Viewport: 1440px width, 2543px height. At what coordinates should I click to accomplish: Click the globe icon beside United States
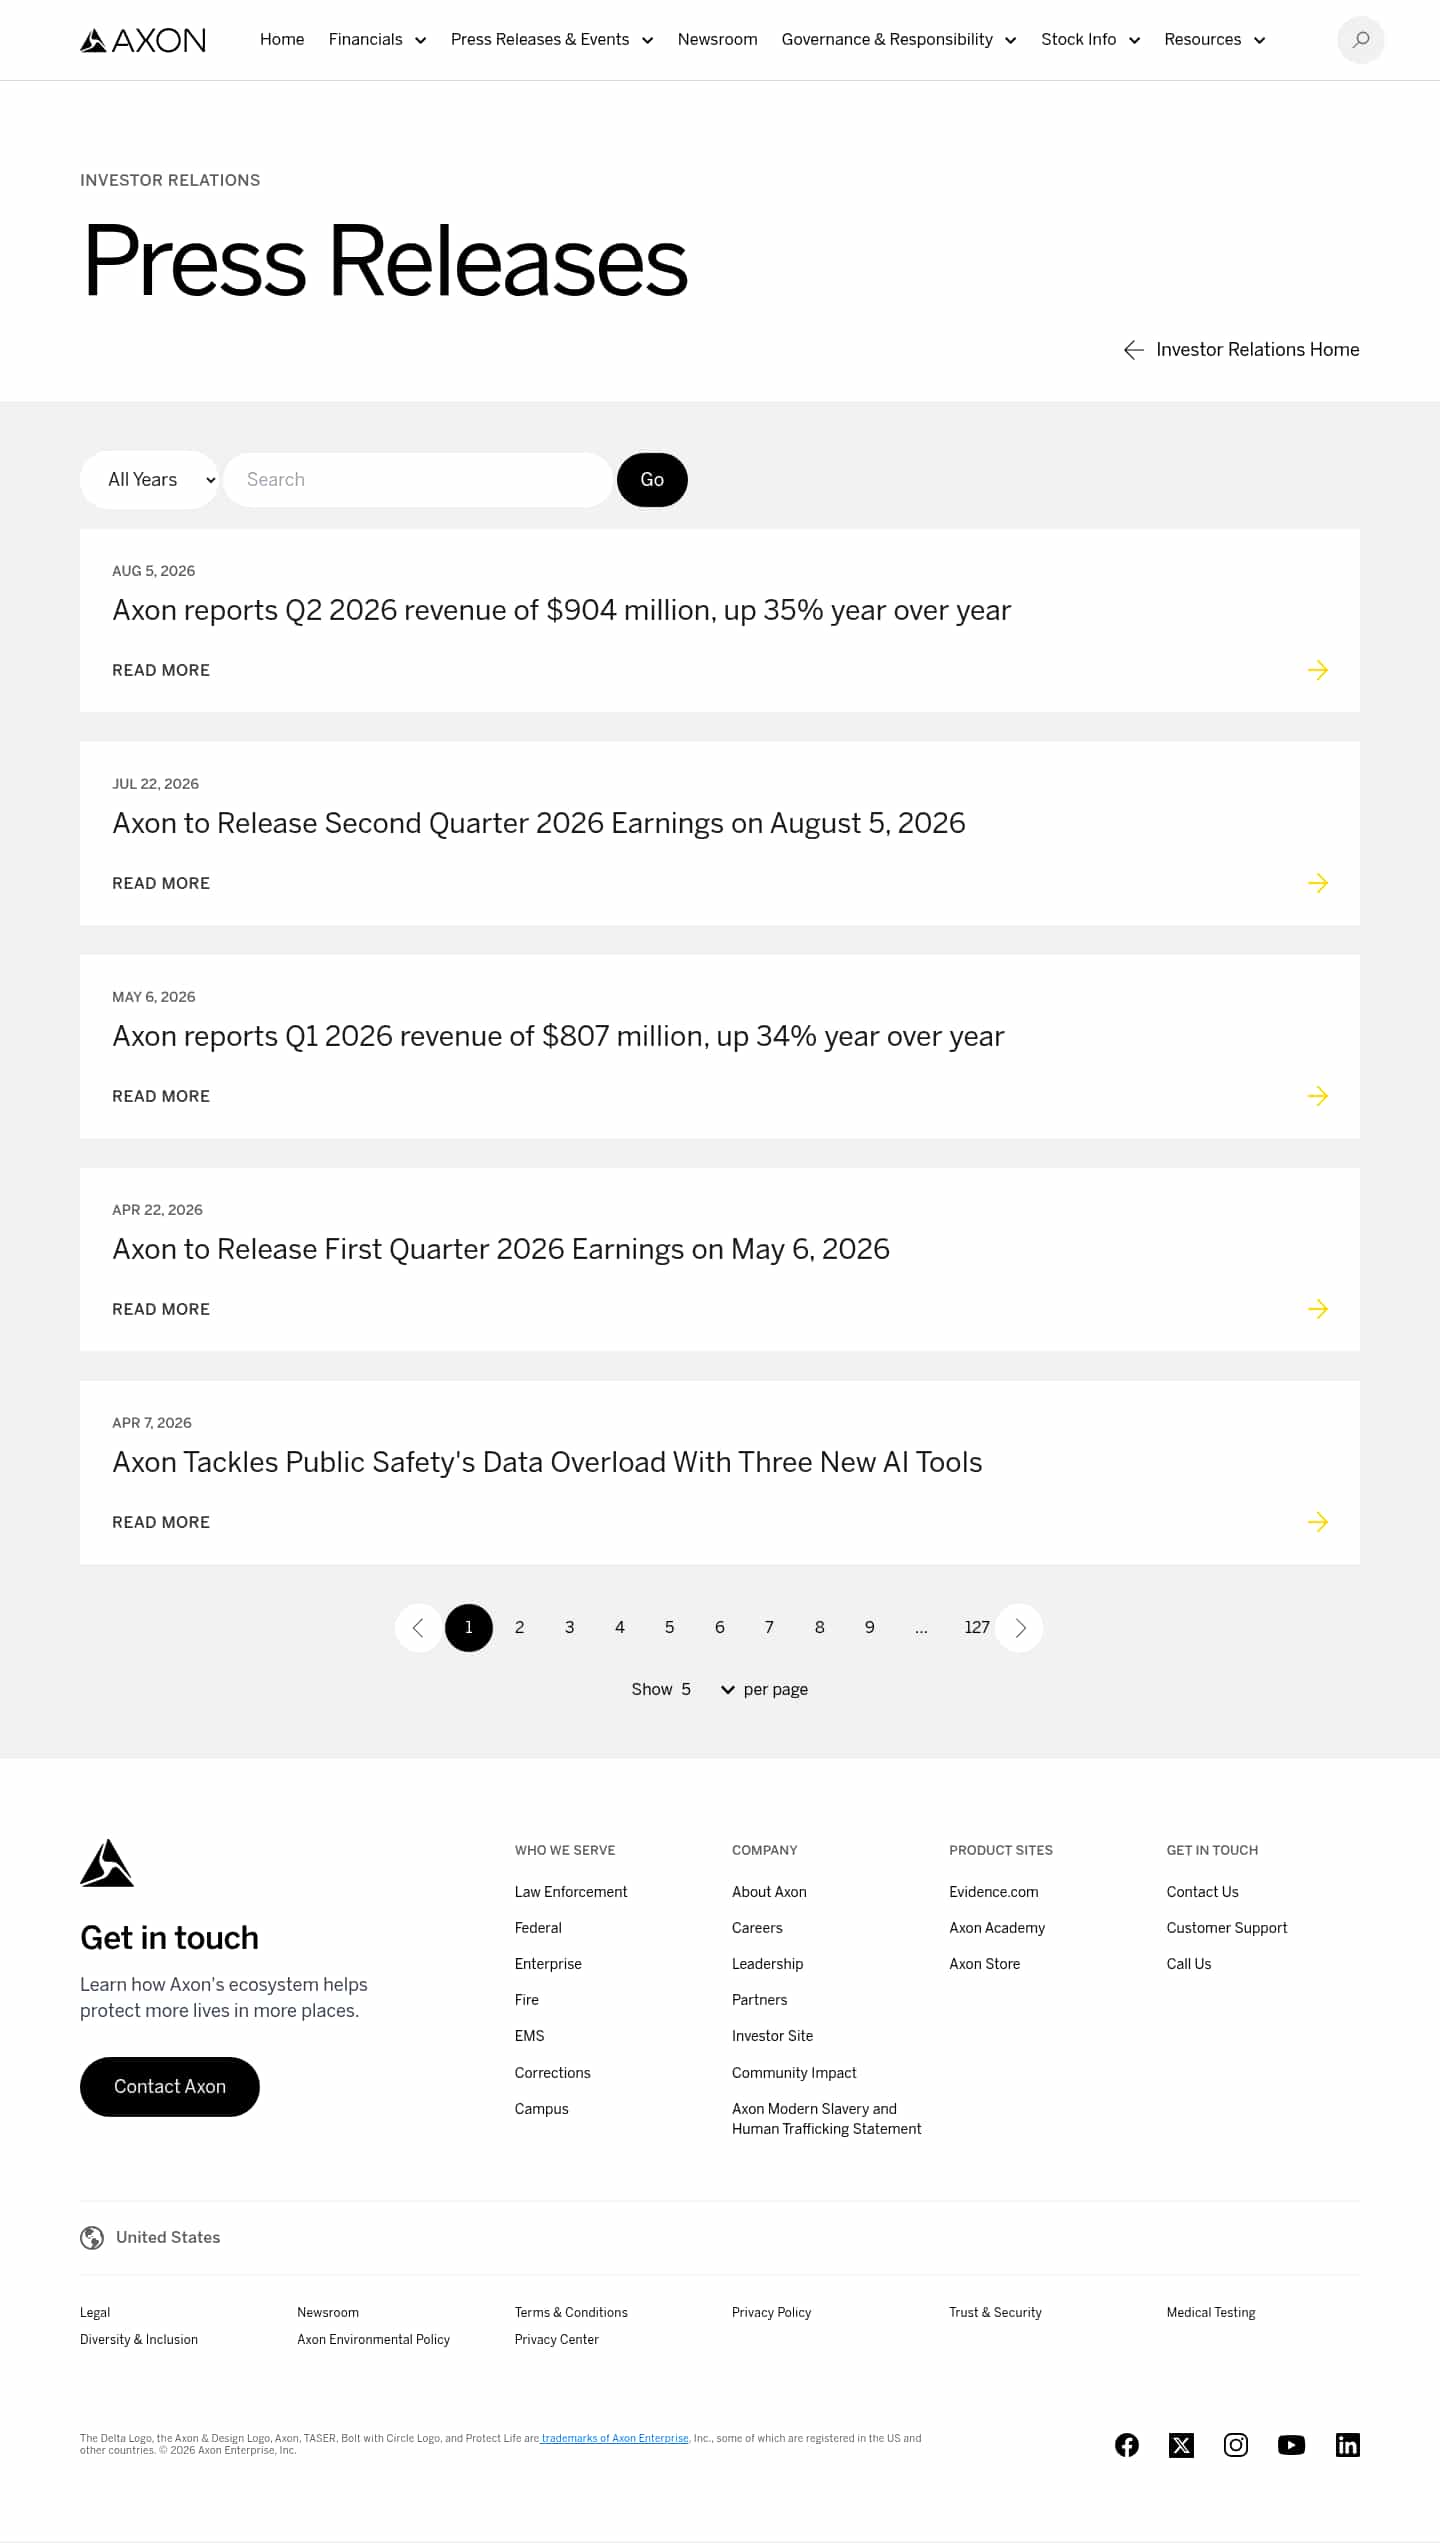[x=92, y=2238]
